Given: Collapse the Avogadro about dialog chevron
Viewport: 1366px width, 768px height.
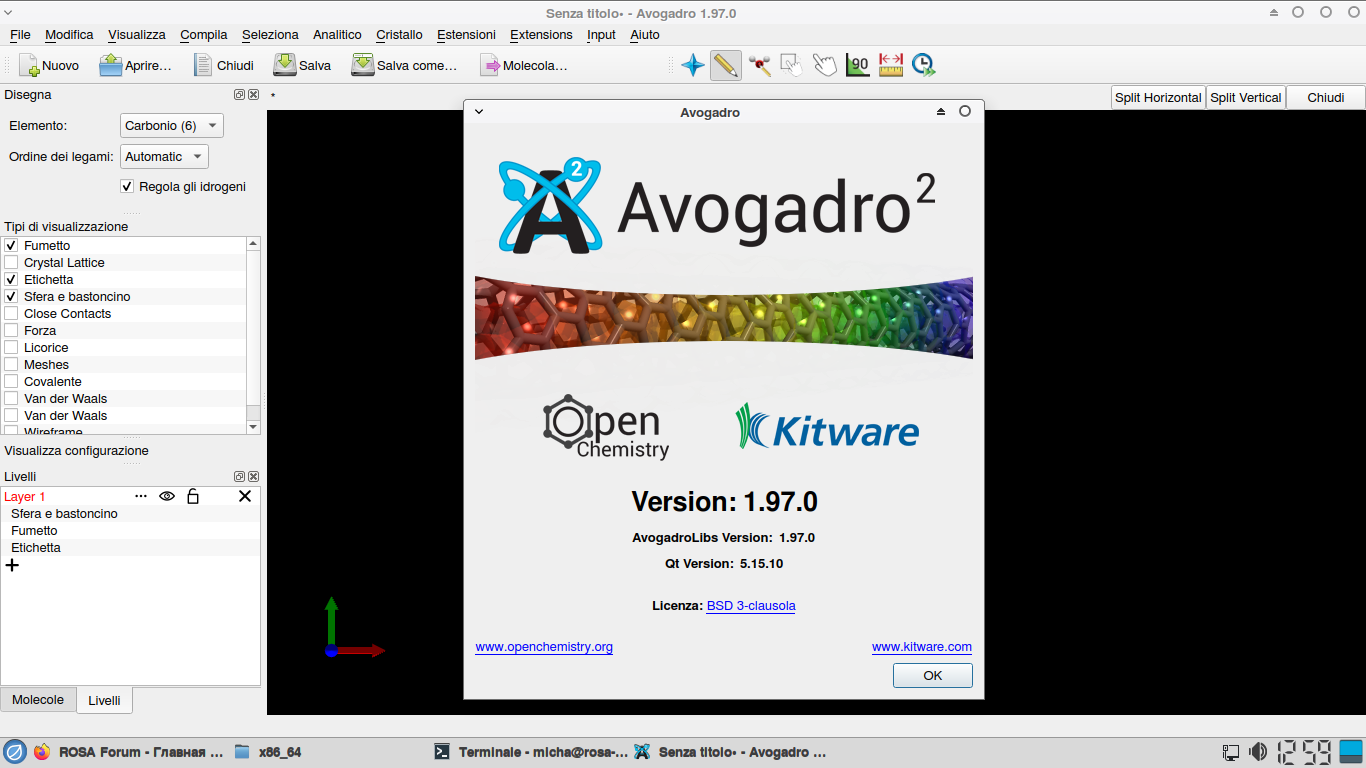Looking at the screenshot, I should (x=479, y=112).
